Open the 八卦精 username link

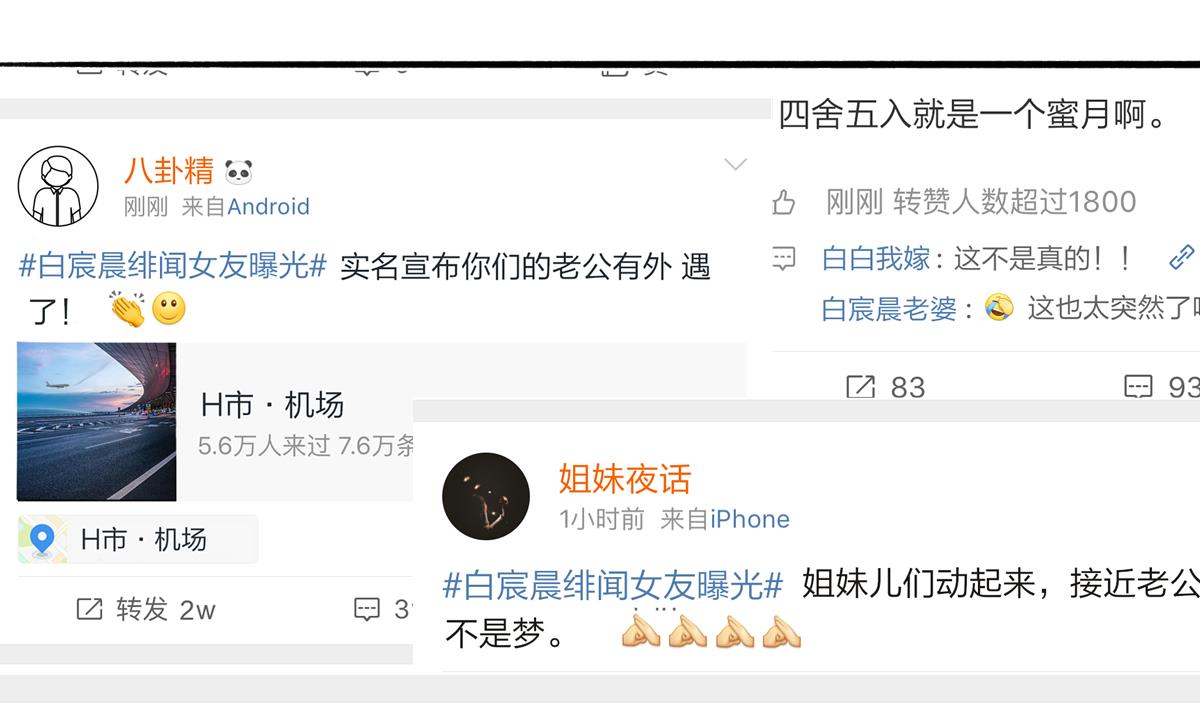point(168,171)
